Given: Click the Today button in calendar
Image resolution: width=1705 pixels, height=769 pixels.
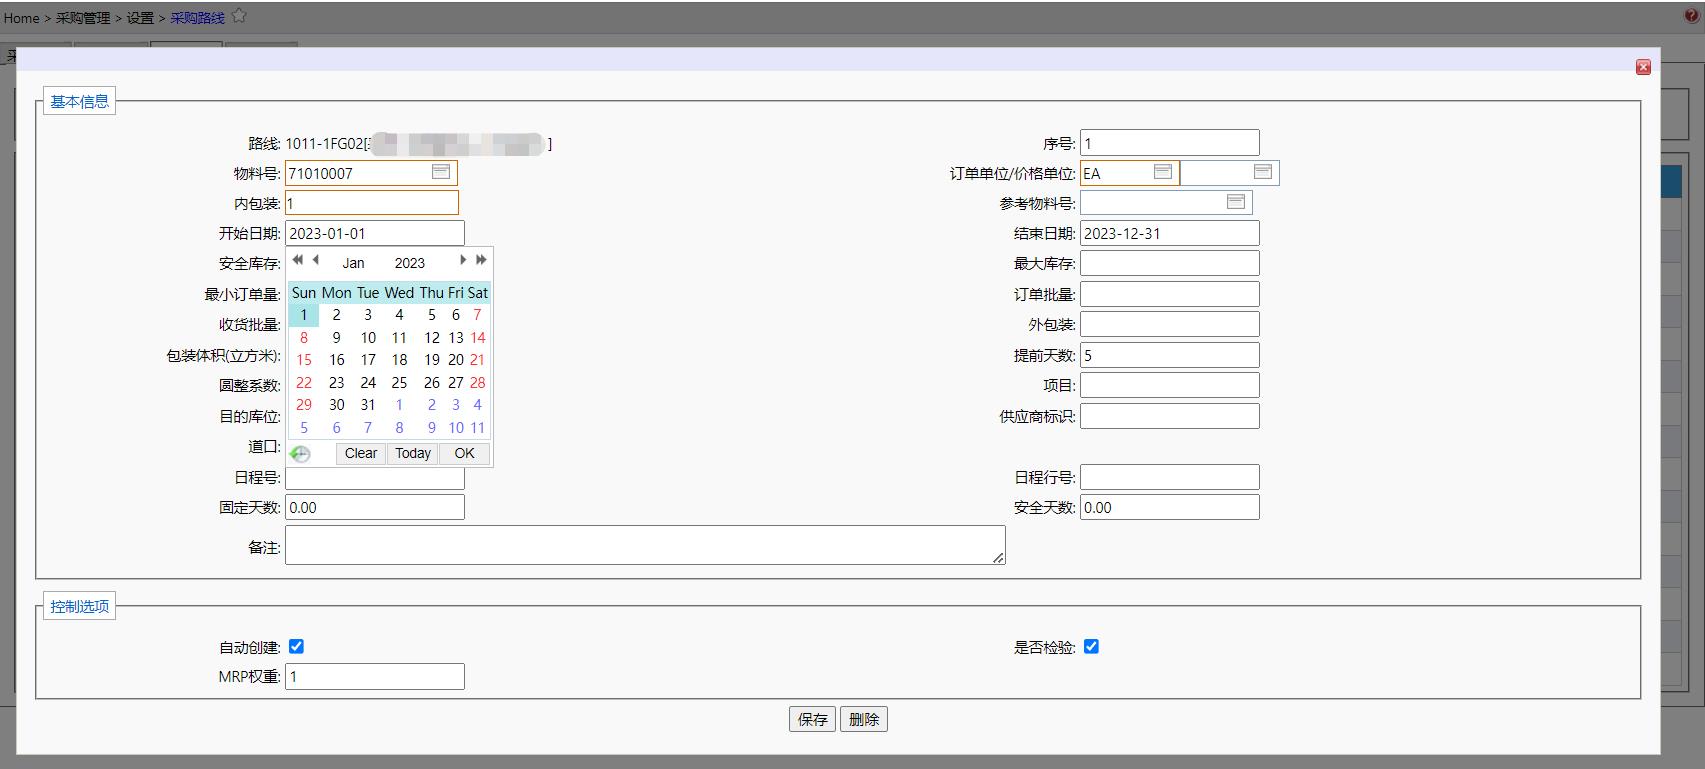Looking at the screenshot, I should tap(413, 453).
